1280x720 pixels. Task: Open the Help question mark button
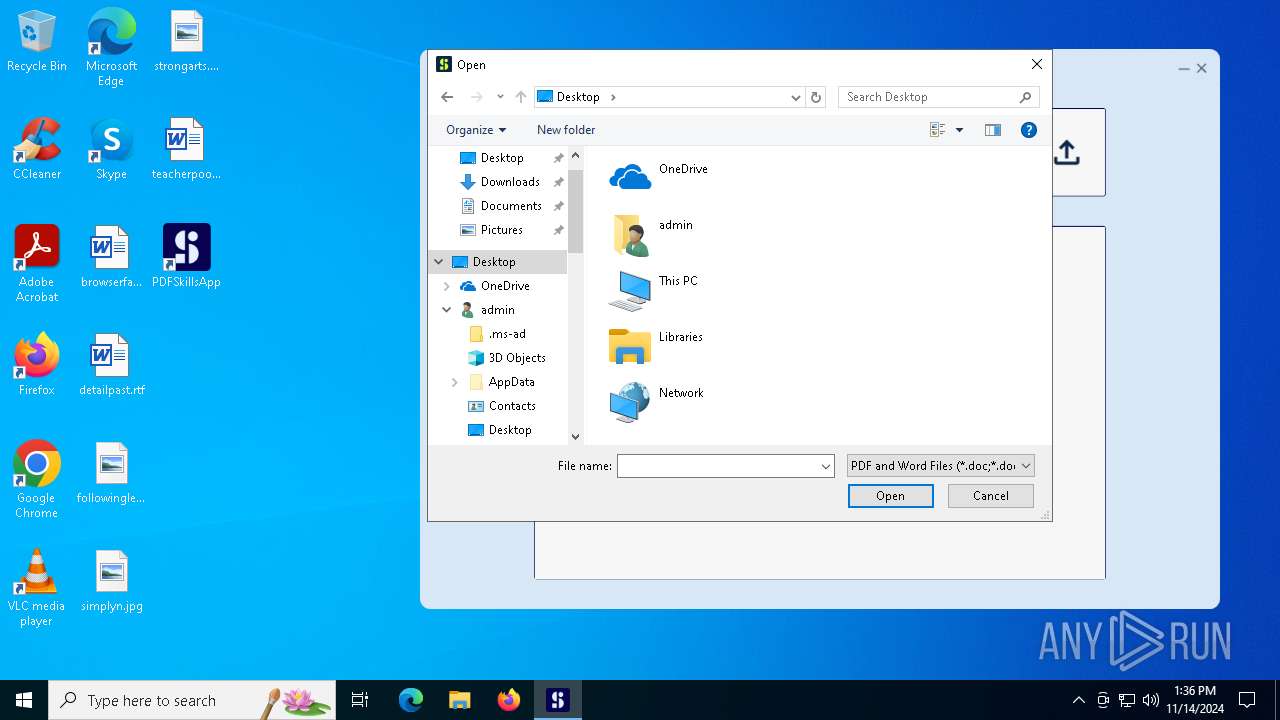(x=1028, y=130)
